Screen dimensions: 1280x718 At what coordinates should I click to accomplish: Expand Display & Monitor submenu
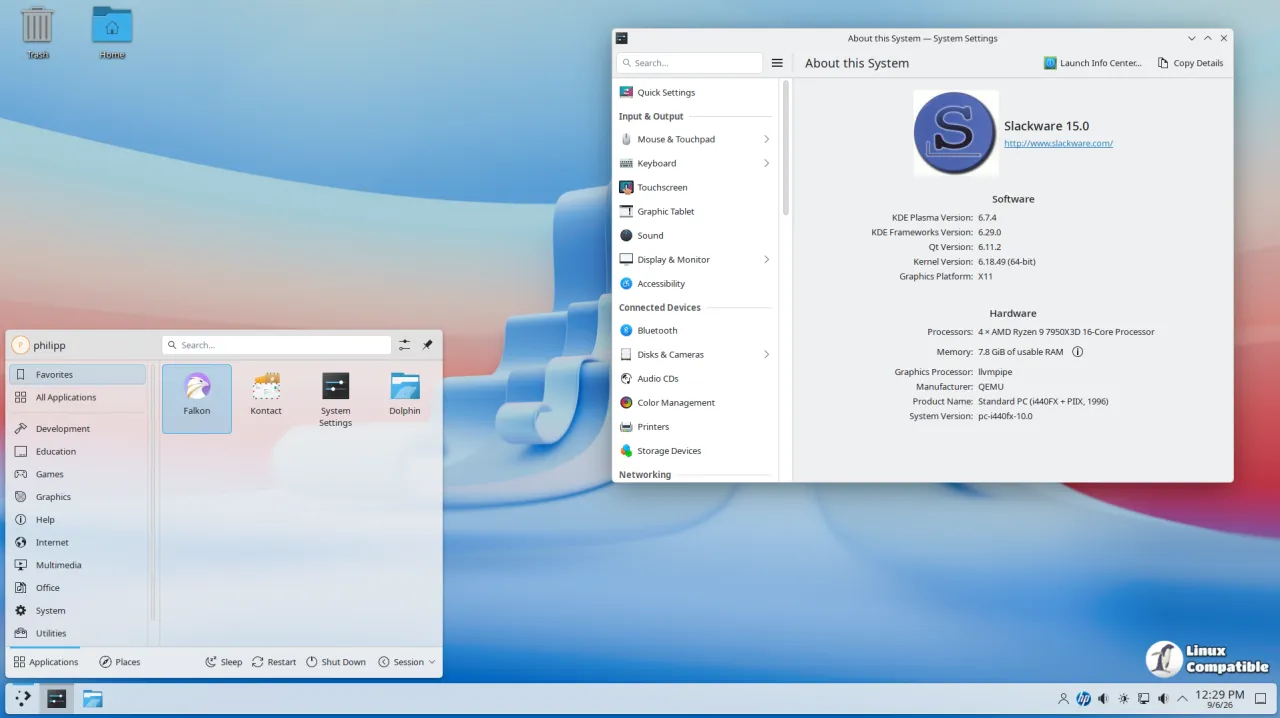point(766,259)
